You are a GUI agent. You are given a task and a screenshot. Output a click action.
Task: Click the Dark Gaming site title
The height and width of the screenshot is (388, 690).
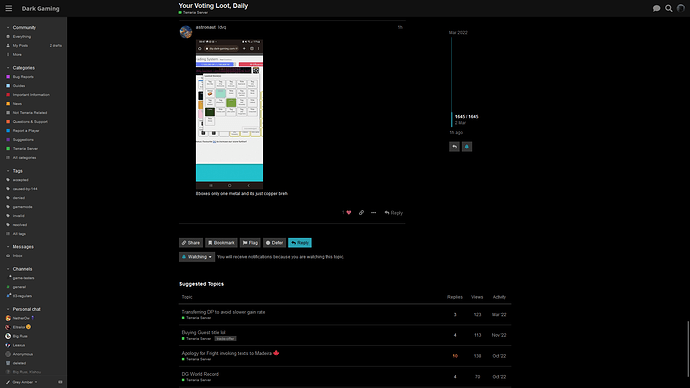point(40,8)
